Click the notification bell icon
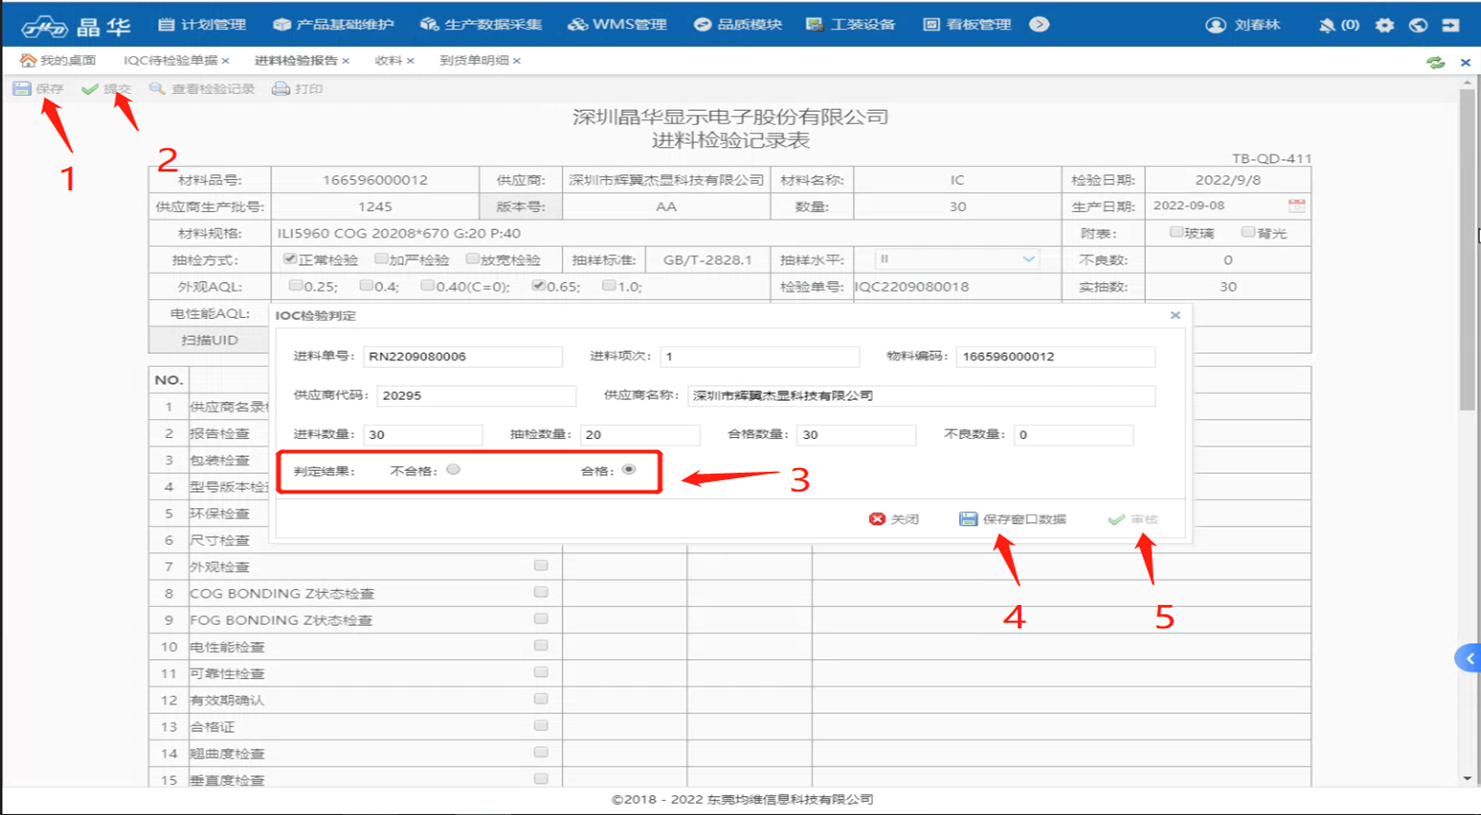The width and height of the screenshot is (1481, 815). pyautogui.click(x=1327, y=25)
